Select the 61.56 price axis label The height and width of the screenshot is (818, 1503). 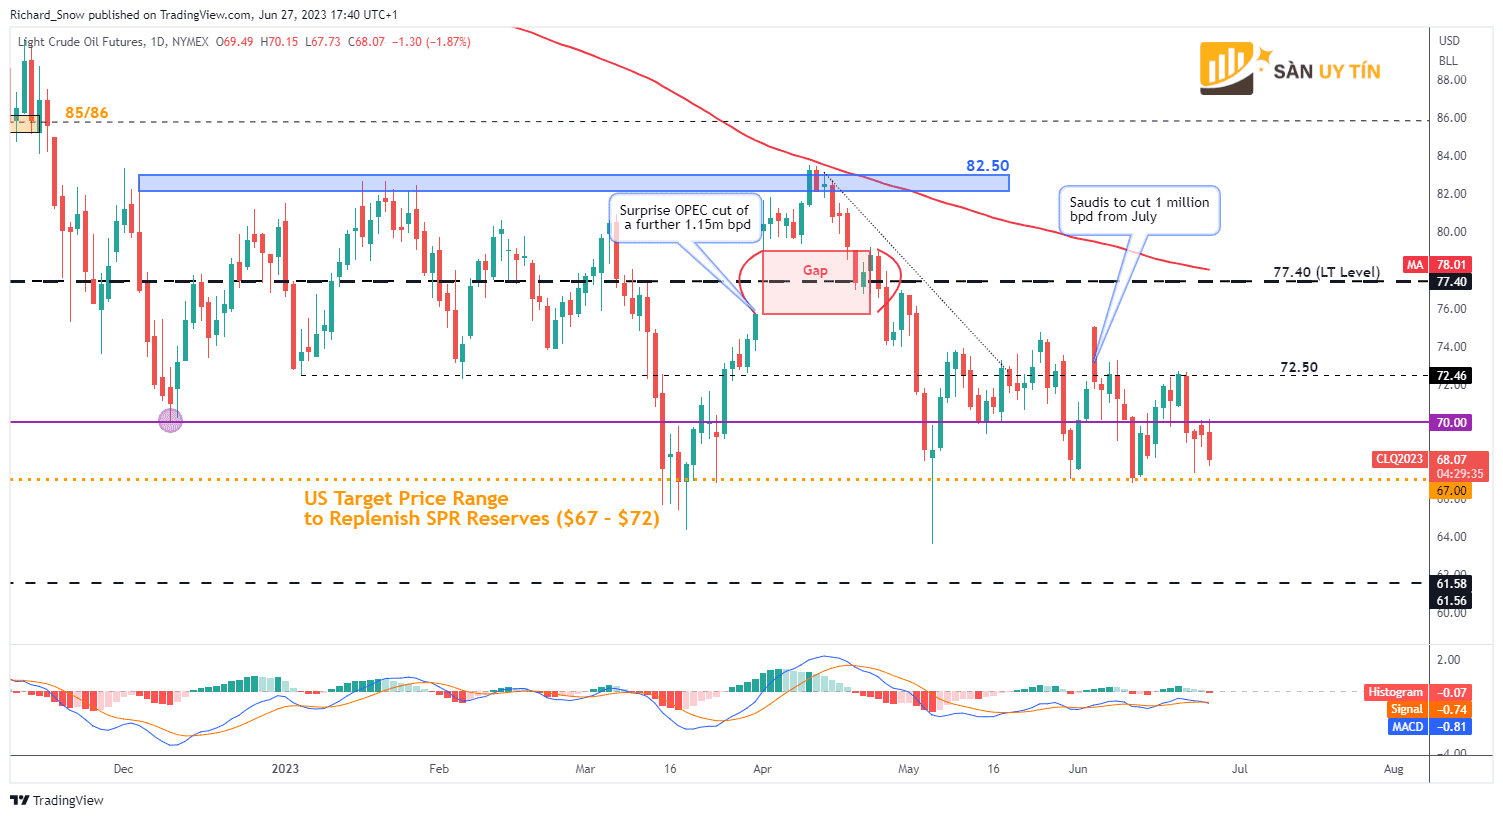tap(1452, 601)
